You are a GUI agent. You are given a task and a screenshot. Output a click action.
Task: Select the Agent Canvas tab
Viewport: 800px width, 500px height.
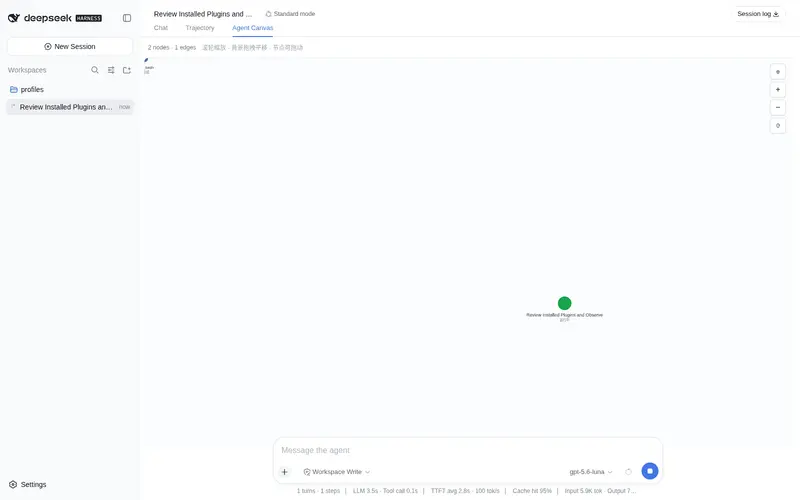[x=253, y=28]
